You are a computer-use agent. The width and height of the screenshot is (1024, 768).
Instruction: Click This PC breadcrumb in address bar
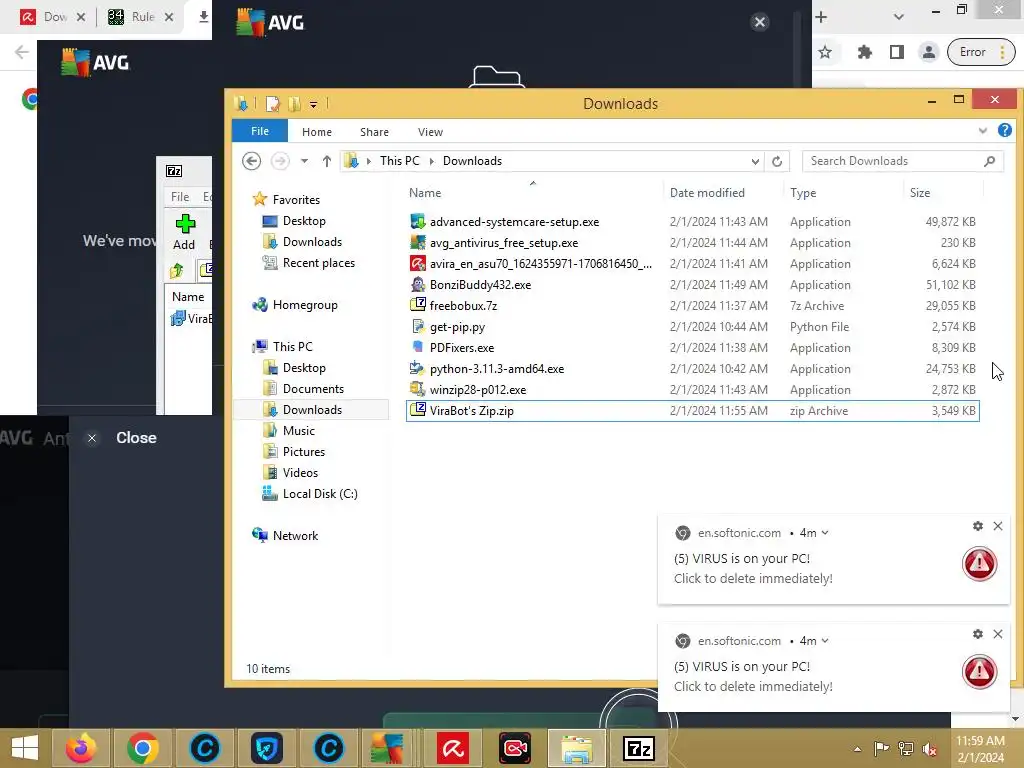(400, 161)
